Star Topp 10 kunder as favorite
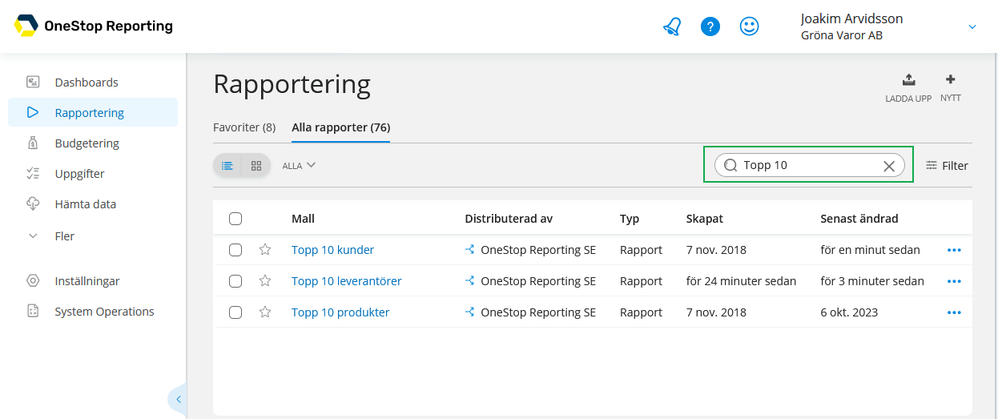The height and width of the screenshot is (419, 998). 265,250
